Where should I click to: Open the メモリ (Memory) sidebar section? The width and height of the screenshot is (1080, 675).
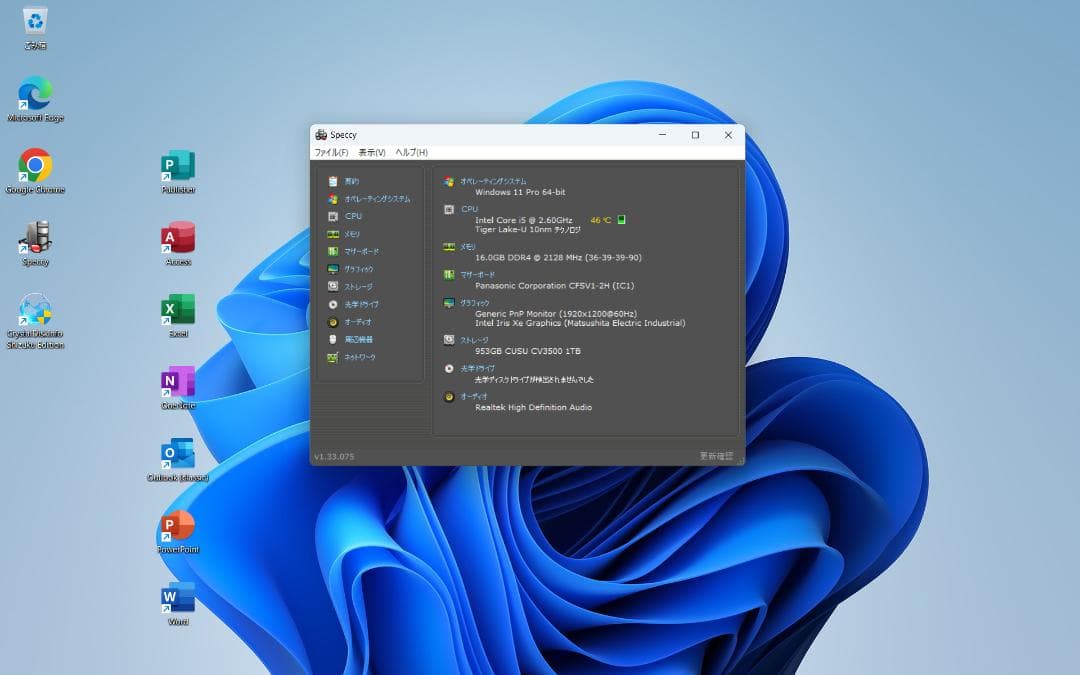coord(352,234)
